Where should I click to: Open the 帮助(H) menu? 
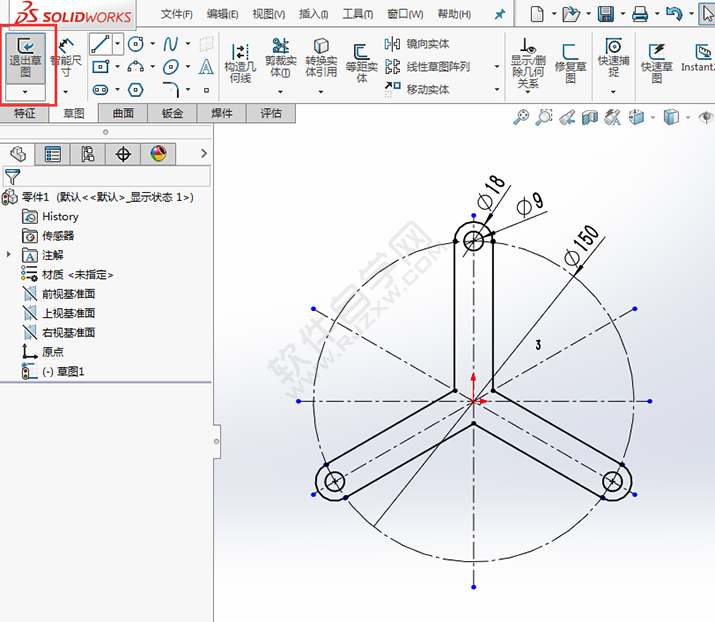pos(454,15)
